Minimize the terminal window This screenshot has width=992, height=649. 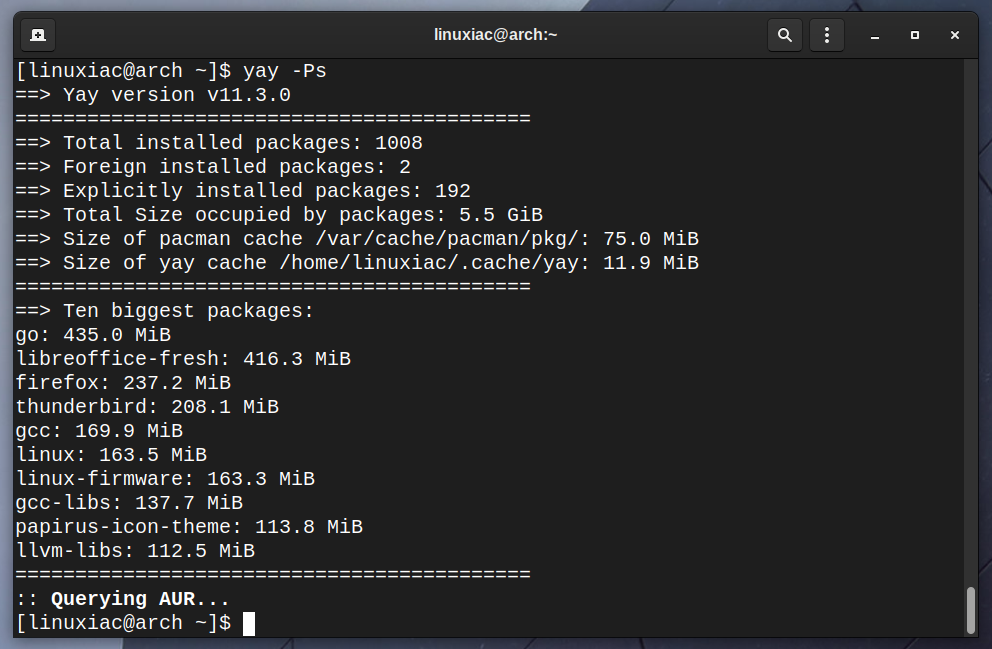click(x=875, y=35)
